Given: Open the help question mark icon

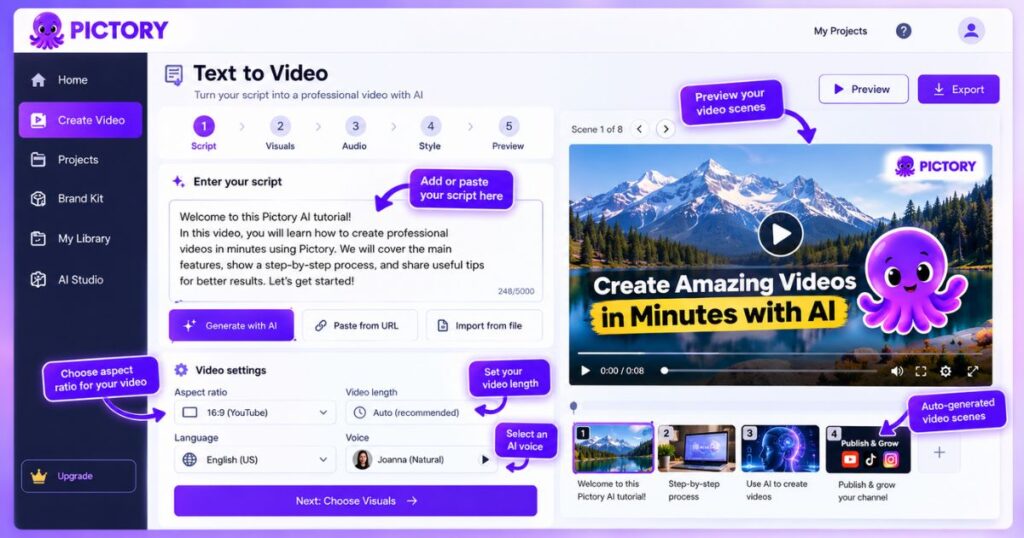Looking at the screenshot, I should pos(903,31).
